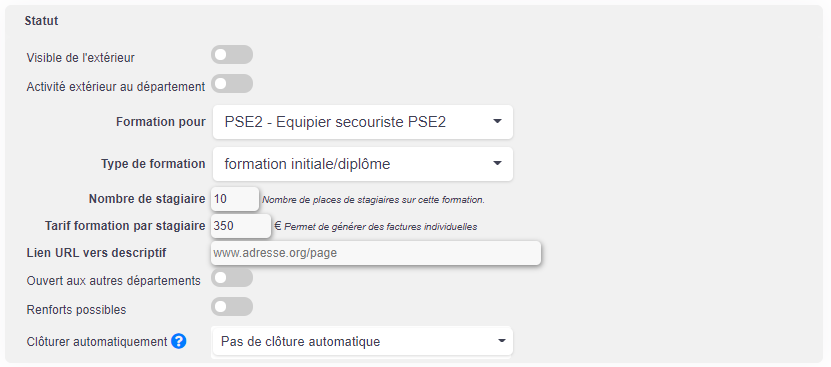Turn on Ouvert aux autres départements
Image resolution: width=831 pixels, height=367 pixels.
point(232,278)
